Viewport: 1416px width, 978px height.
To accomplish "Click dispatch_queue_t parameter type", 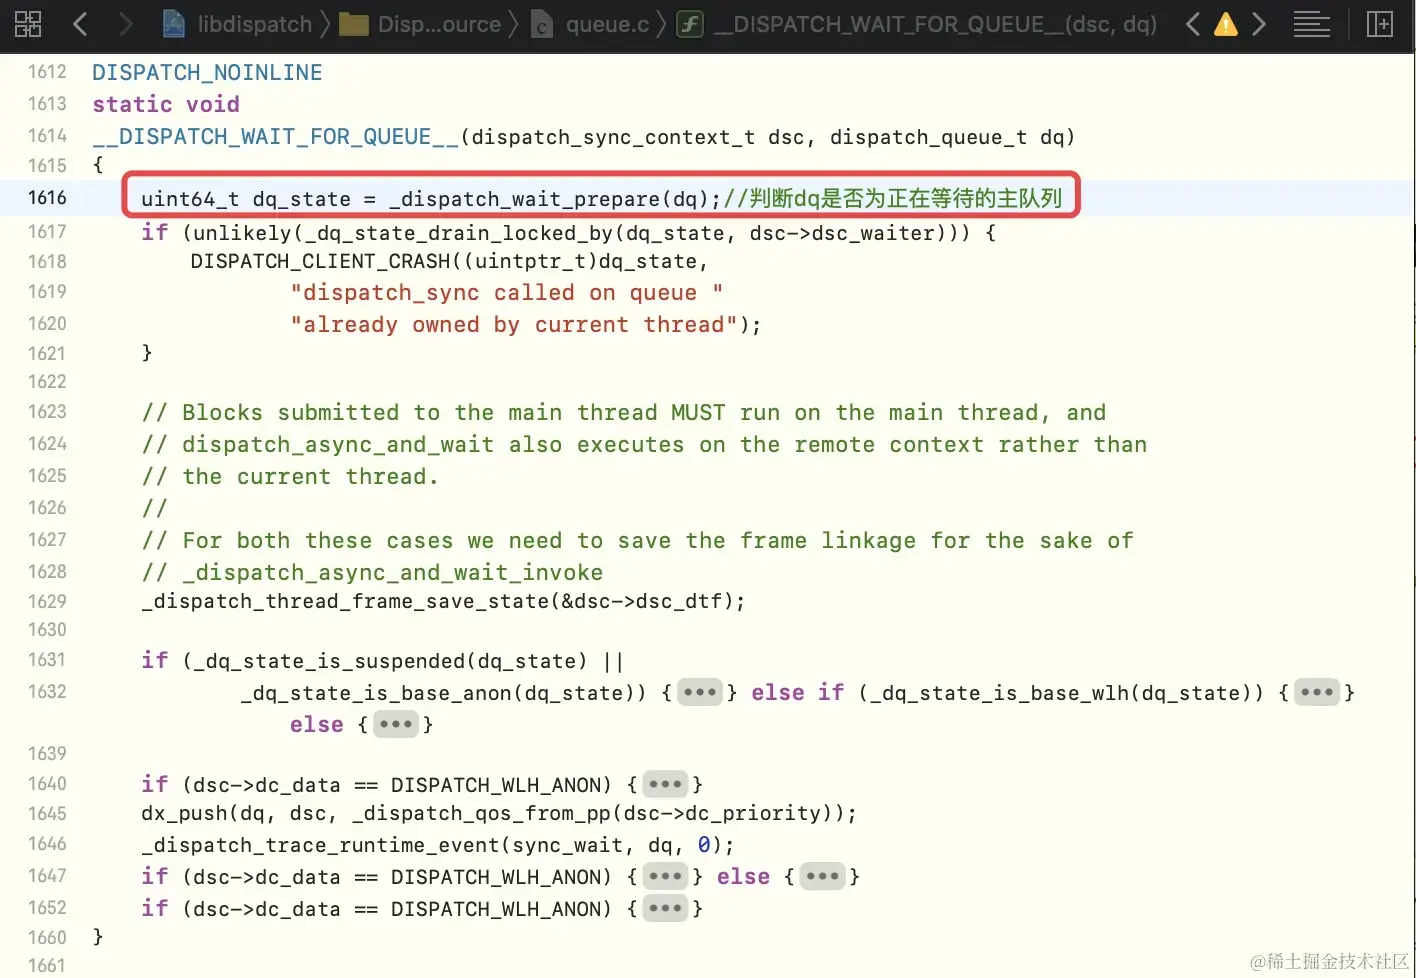I will (x=928, y=136).
